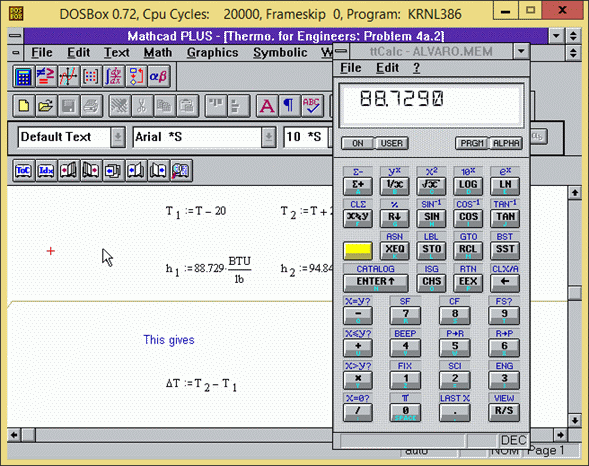Open the Math menu
Image resolution: width=589 pixels, height=466 pixels.
coord(158,53)
